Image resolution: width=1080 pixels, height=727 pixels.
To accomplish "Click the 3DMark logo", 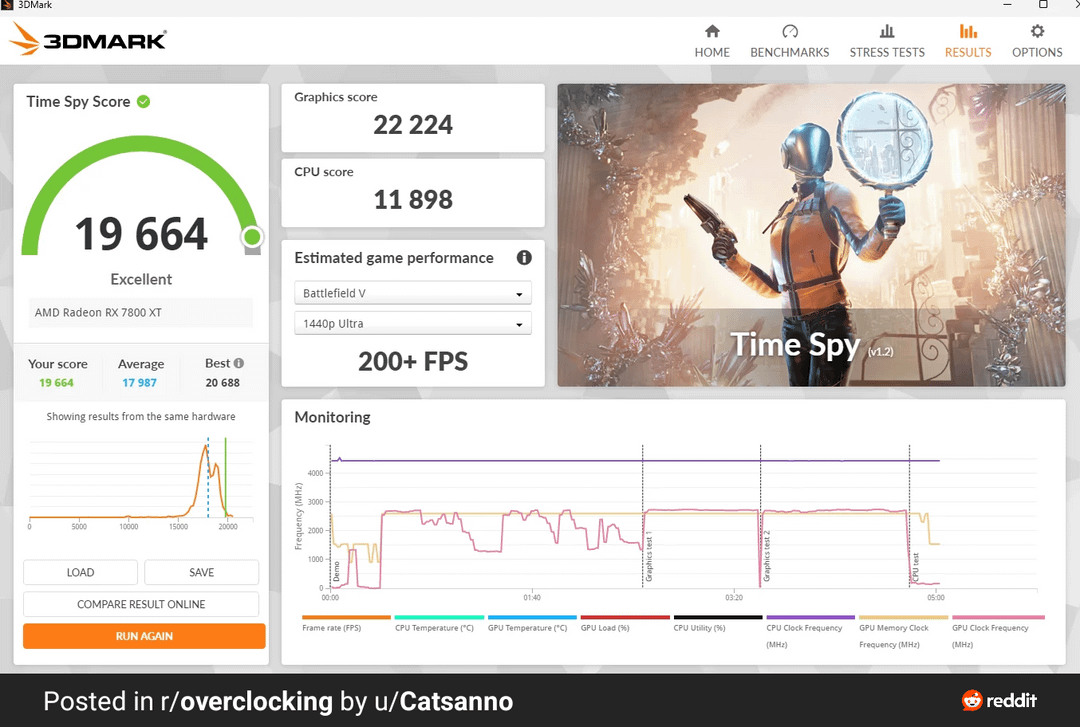I will pos(87,39).
